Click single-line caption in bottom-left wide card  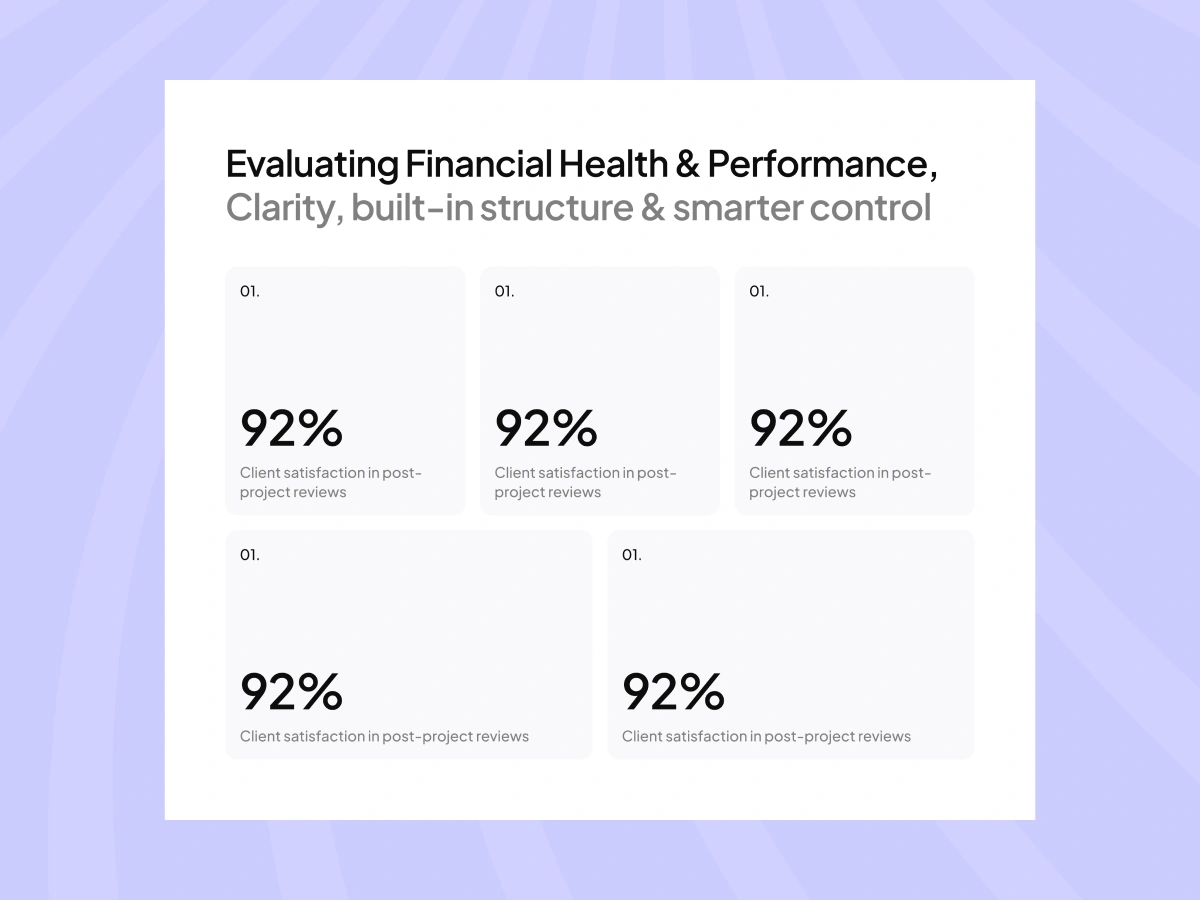(x=384, y=736)
